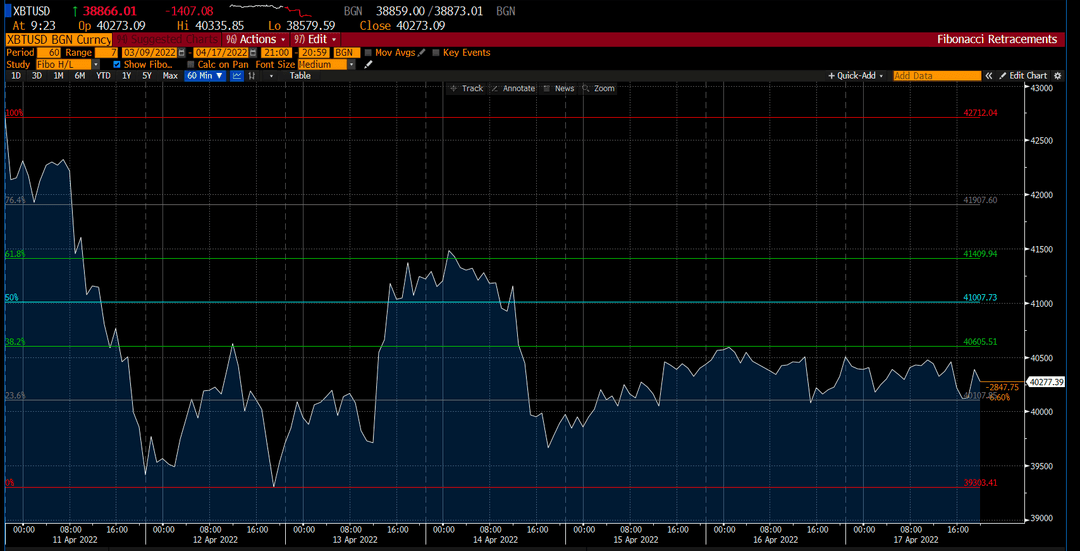Open the start date calendar picker
The image size is (1080, 551).
[181, 52]
